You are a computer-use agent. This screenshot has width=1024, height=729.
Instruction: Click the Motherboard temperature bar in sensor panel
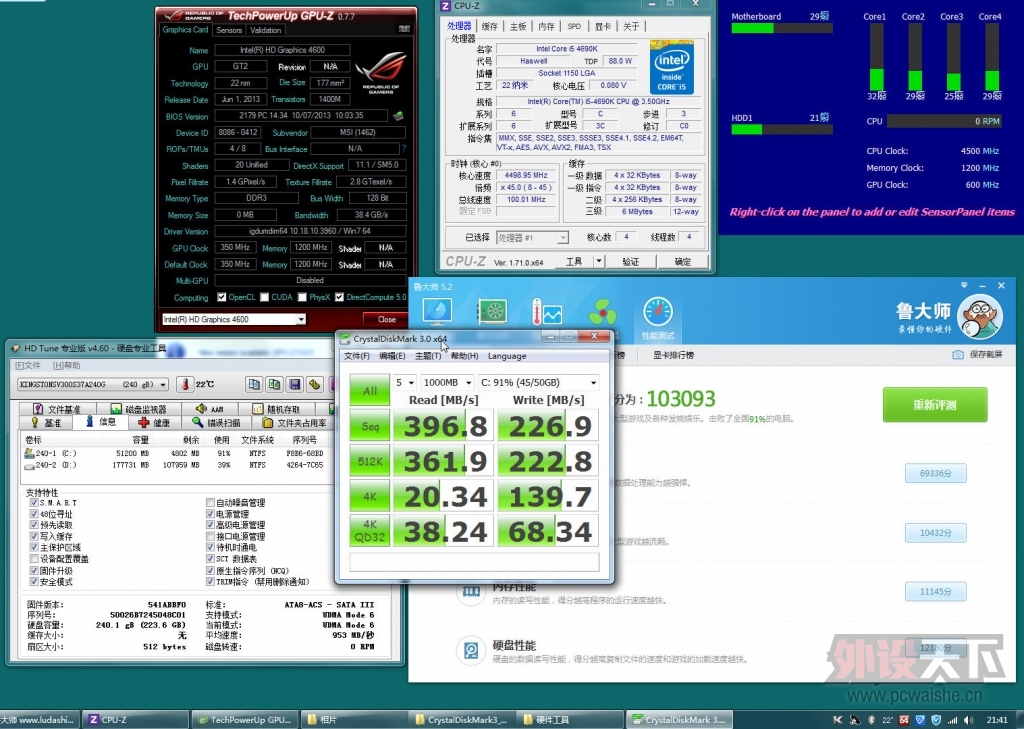pyautogui.click(x=782, y=28)
